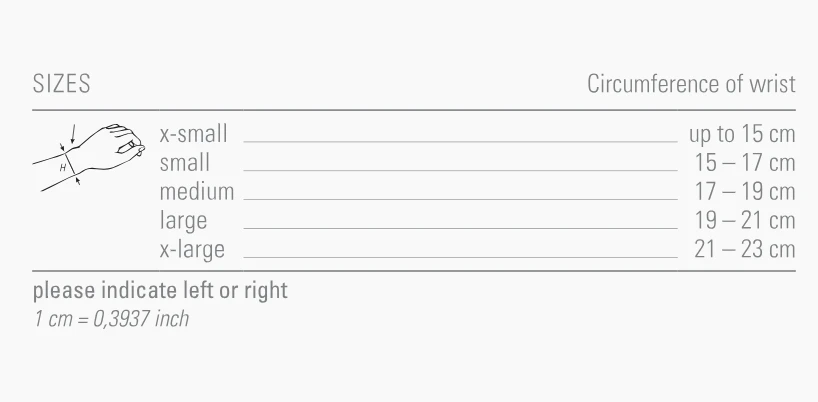The width and height of the screenshot is (818, 402).
Task: Click the dotted line in the x-large row
Action: click(x=460, y=258)
